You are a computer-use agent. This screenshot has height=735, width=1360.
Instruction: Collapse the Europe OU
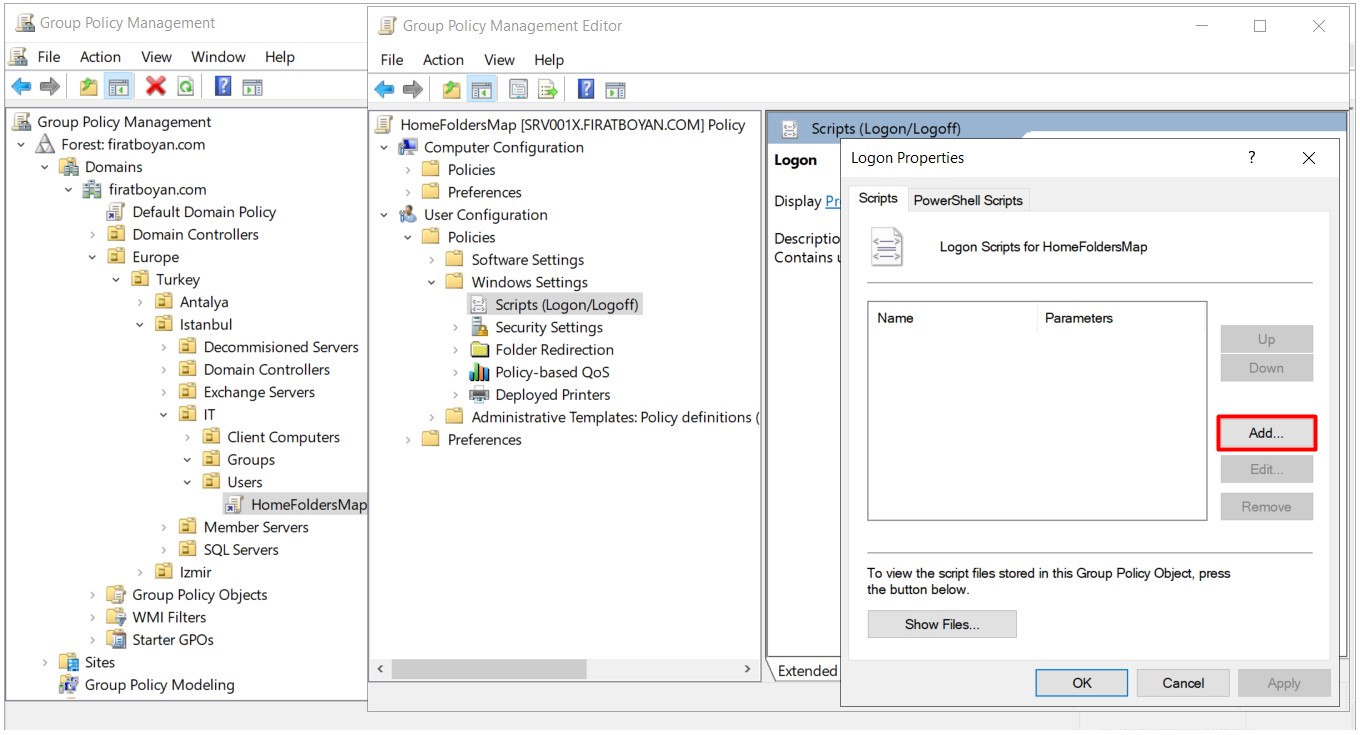(93, 257)
